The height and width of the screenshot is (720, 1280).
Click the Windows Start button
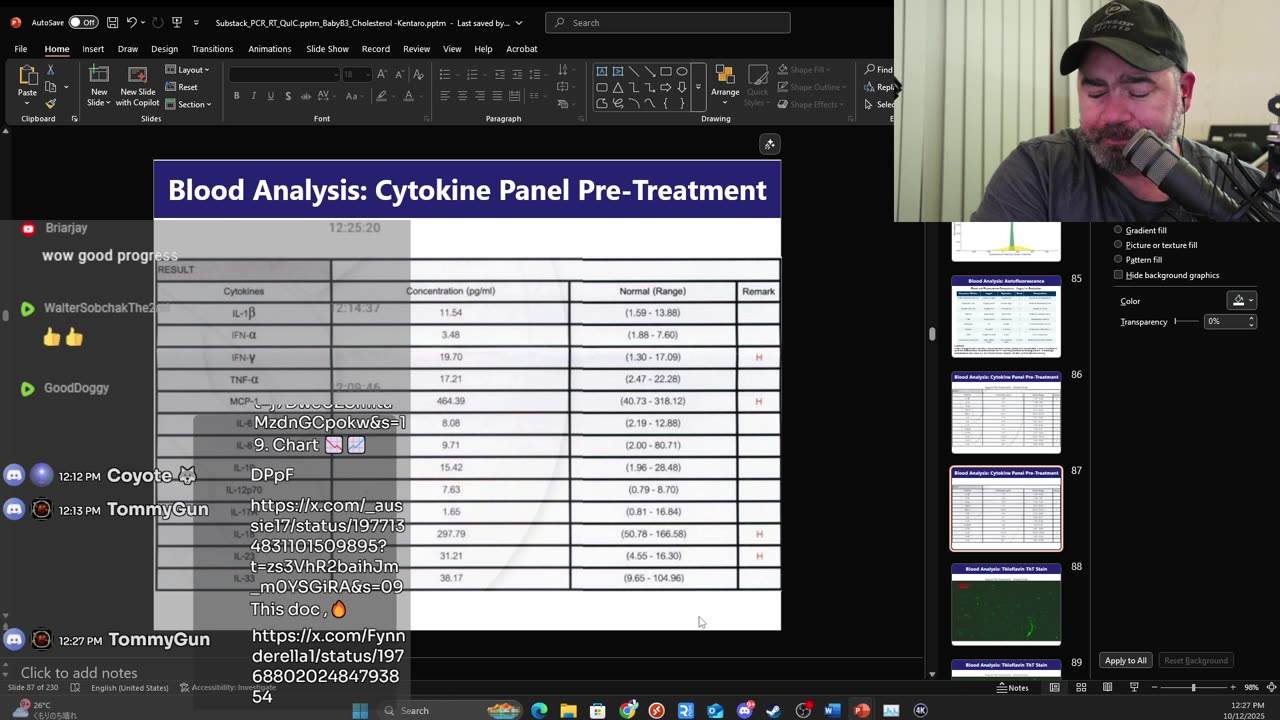point(360,710)
